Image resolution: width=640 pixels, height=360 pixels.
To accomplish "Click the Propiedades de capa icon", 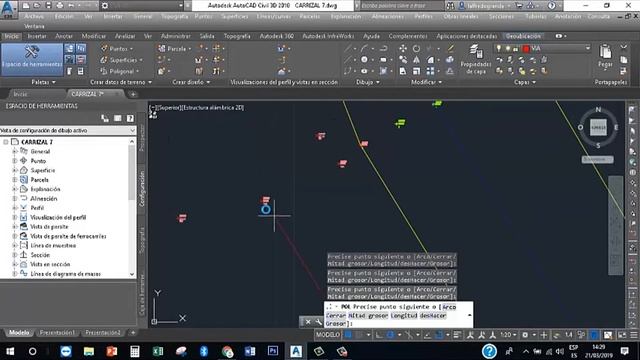I will pyautogui.click(x=475, y=52).
